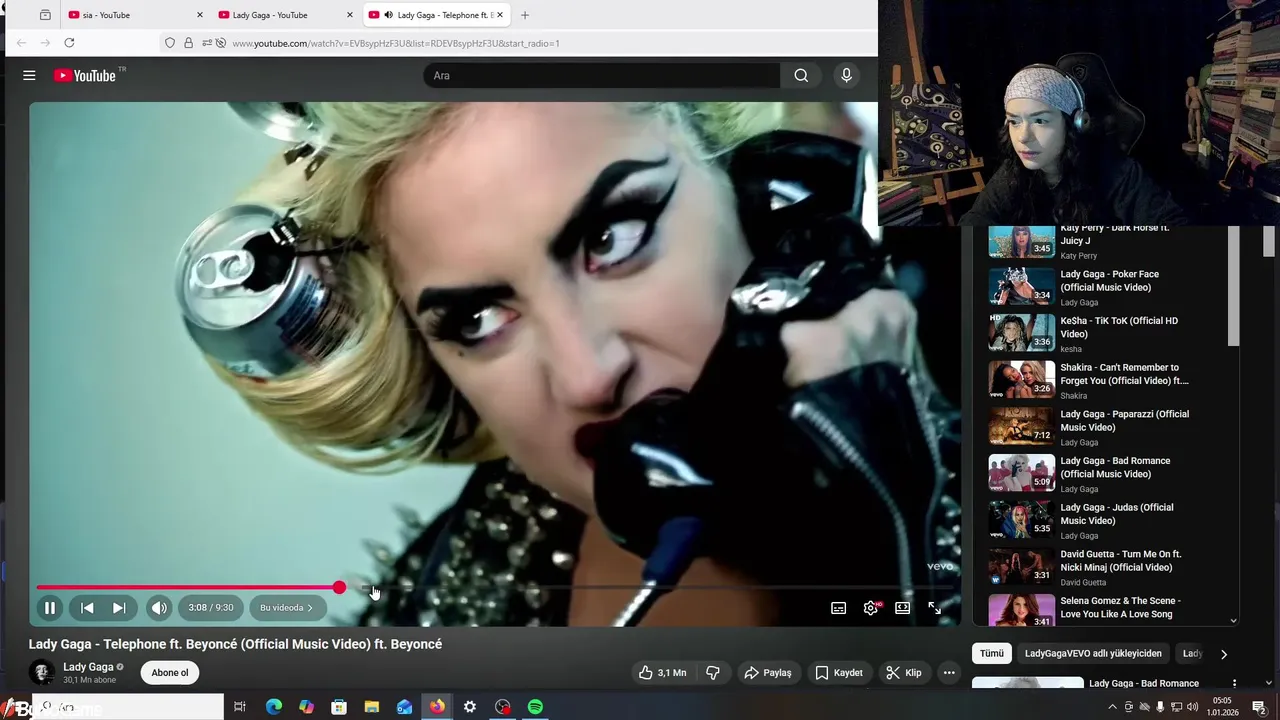Enter fullscreen mode

934,608
